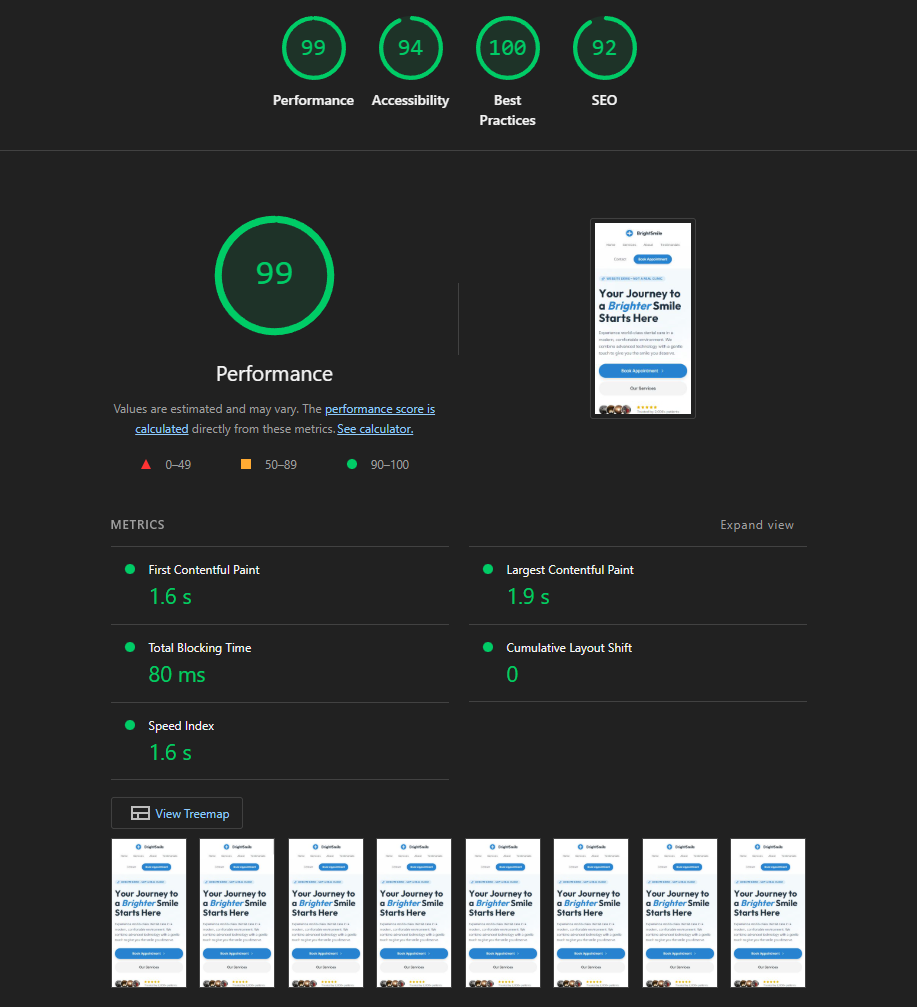Click the red triangle 0–49 legend icon
Screen dimensions: 917x1007
point(146,464)
